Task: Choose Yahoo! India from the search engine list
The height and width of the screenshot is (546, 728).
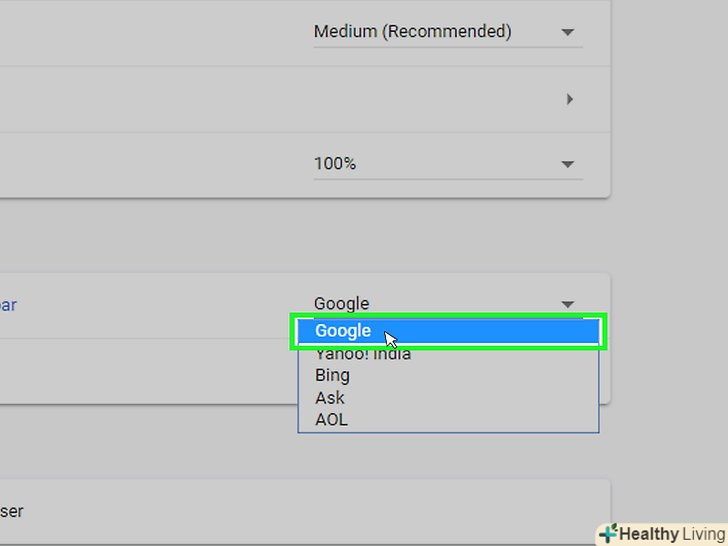Action: 363,354
